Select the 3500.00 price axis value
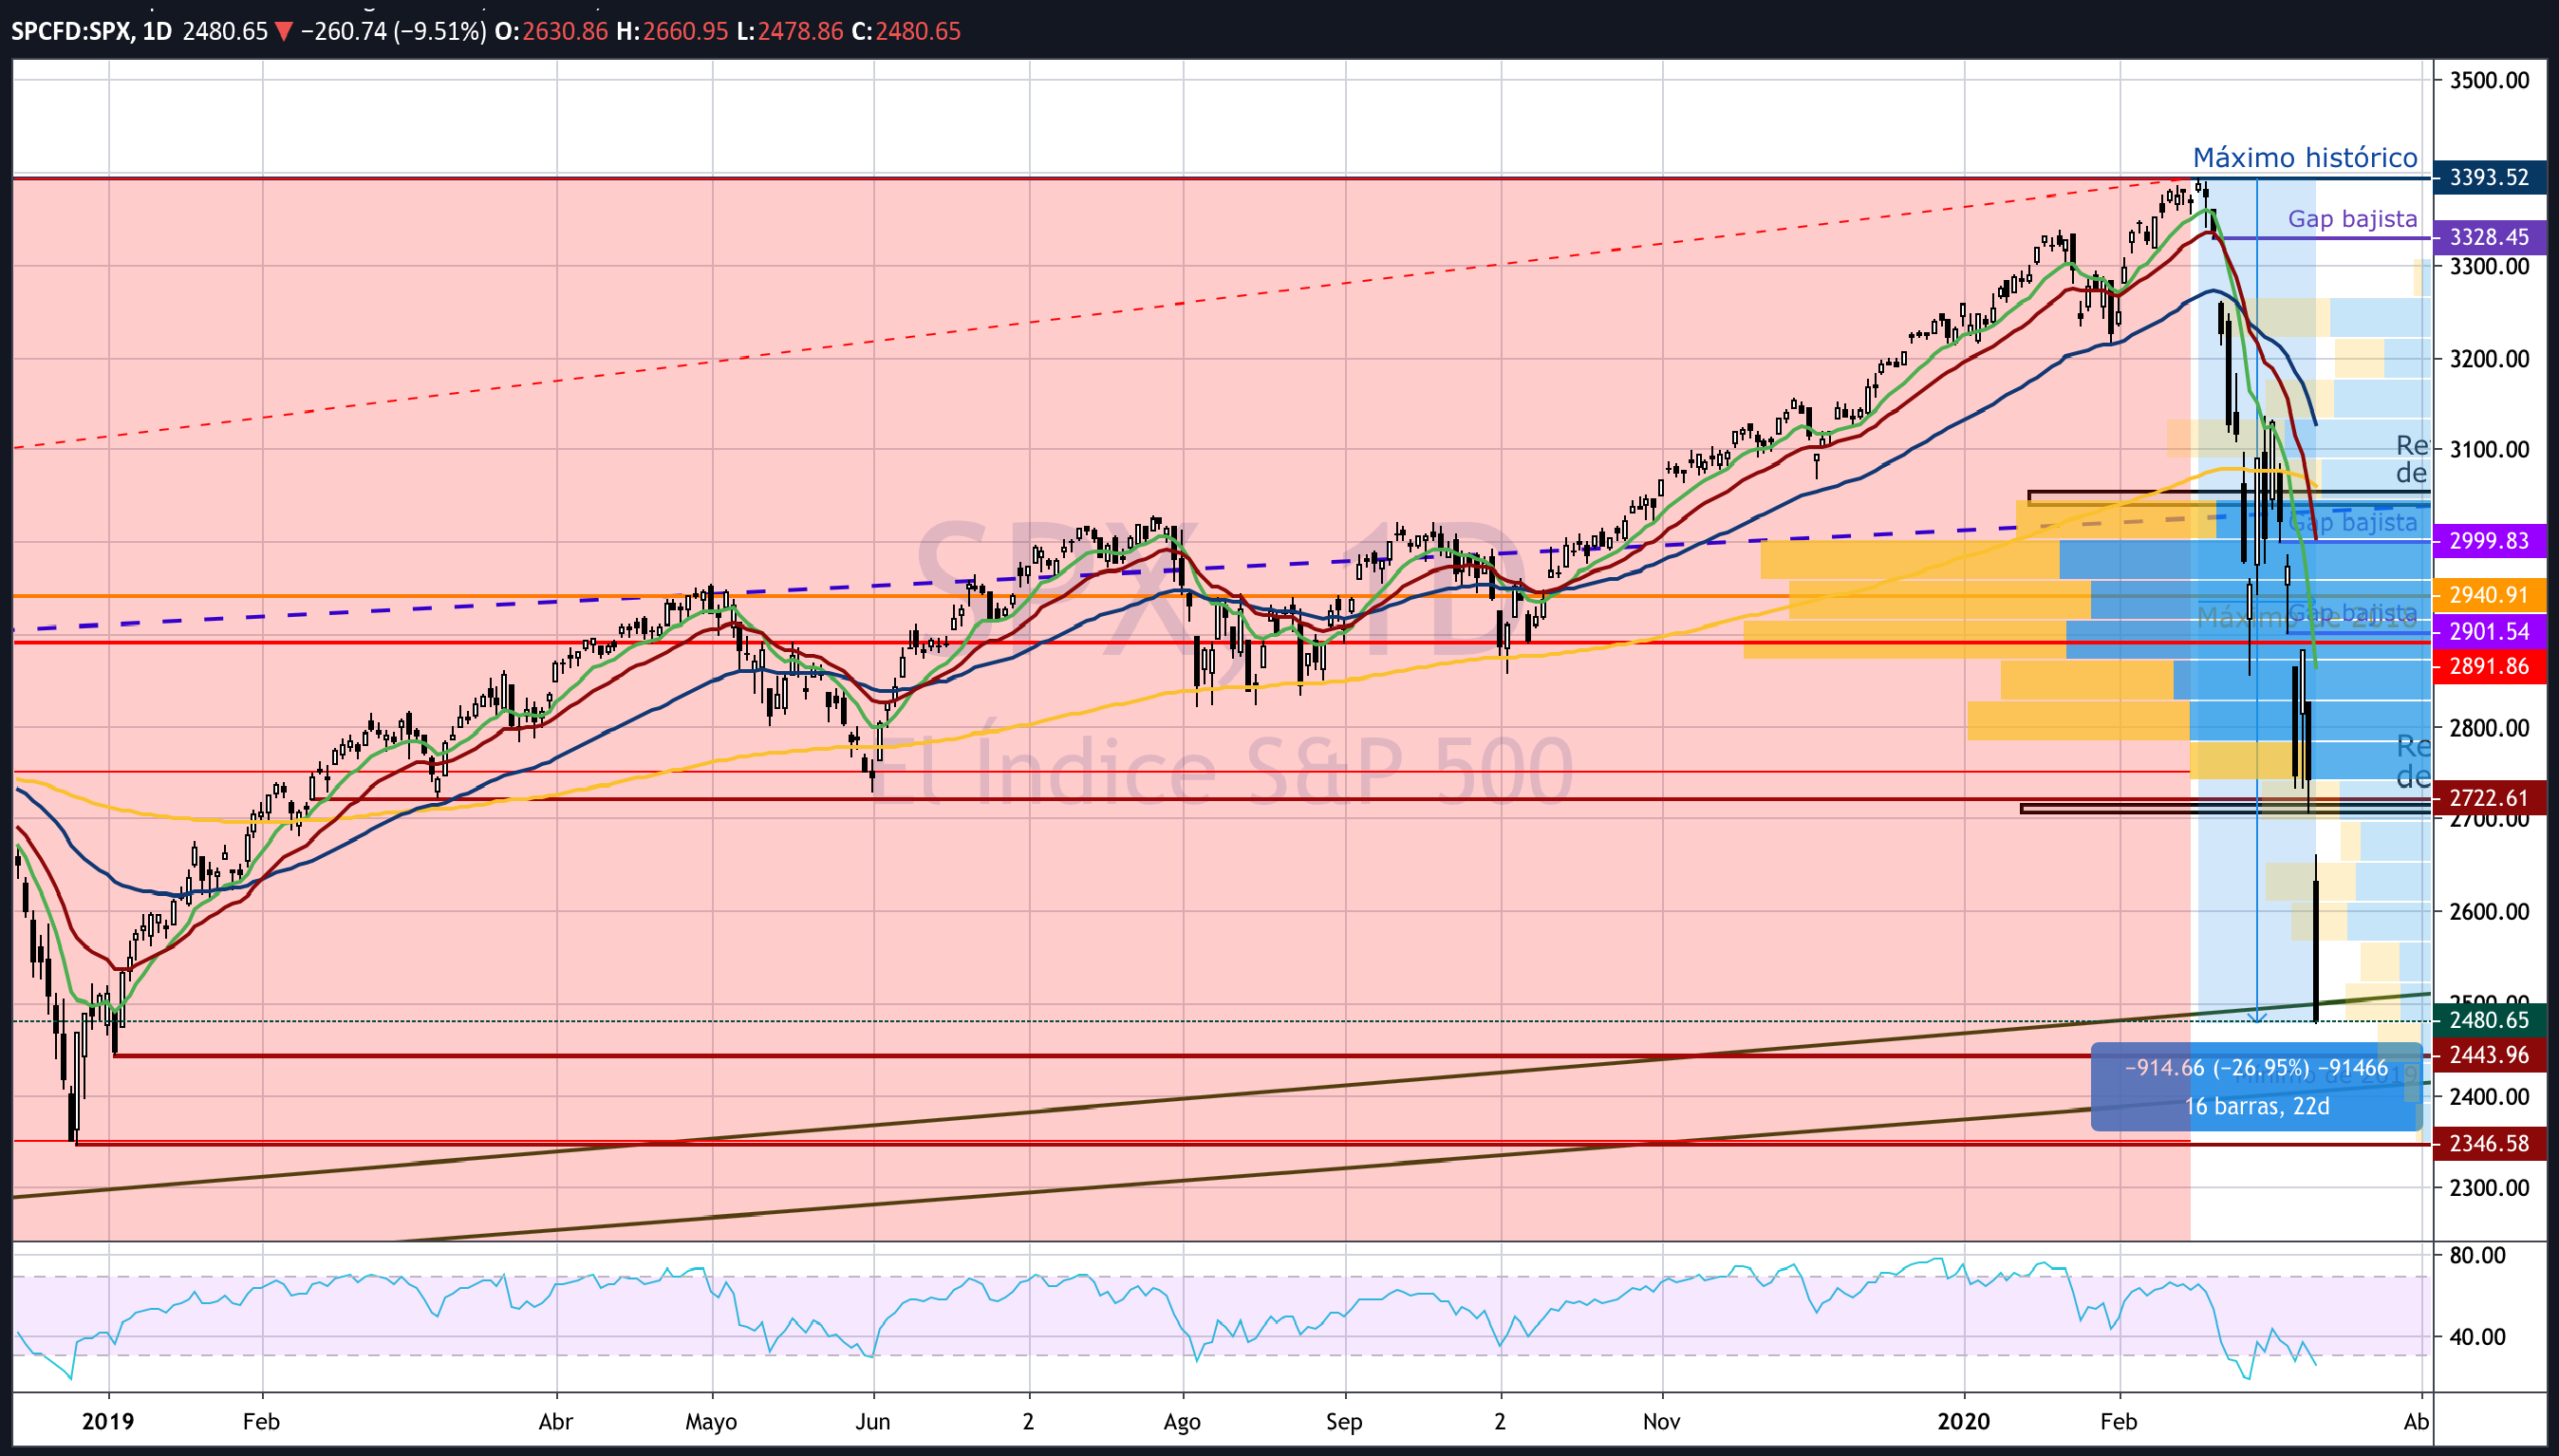Image resolution: width=2559 pixels, height=1456 pixels. (x=2489, y=80)
